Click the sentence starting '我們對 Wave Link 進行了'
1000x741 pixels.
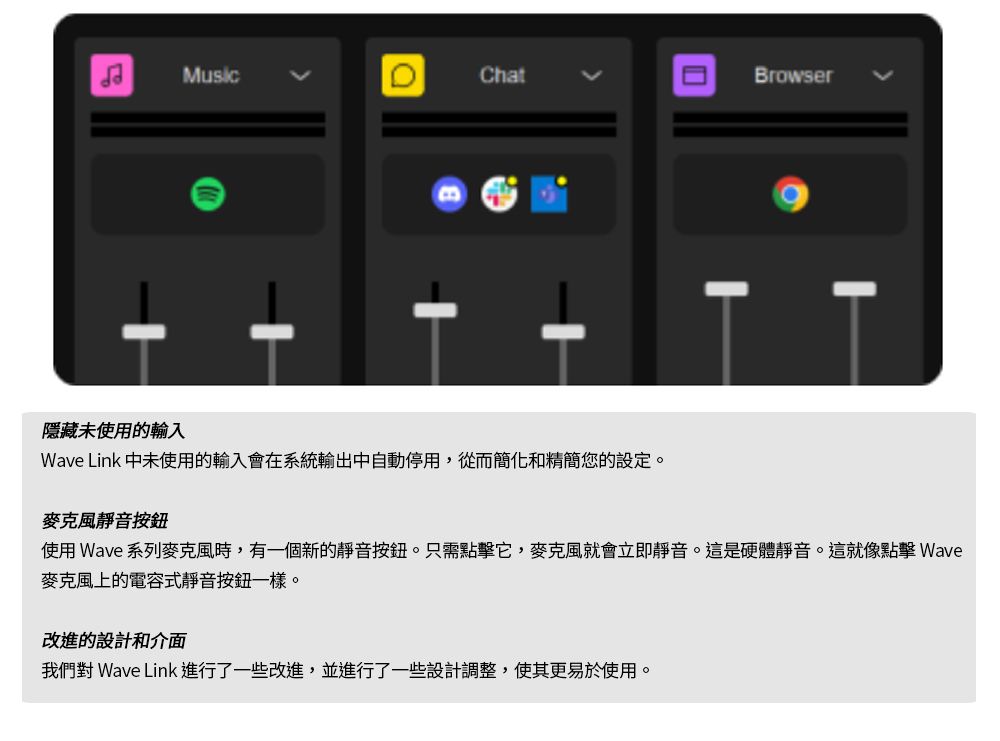pos(346,670)
